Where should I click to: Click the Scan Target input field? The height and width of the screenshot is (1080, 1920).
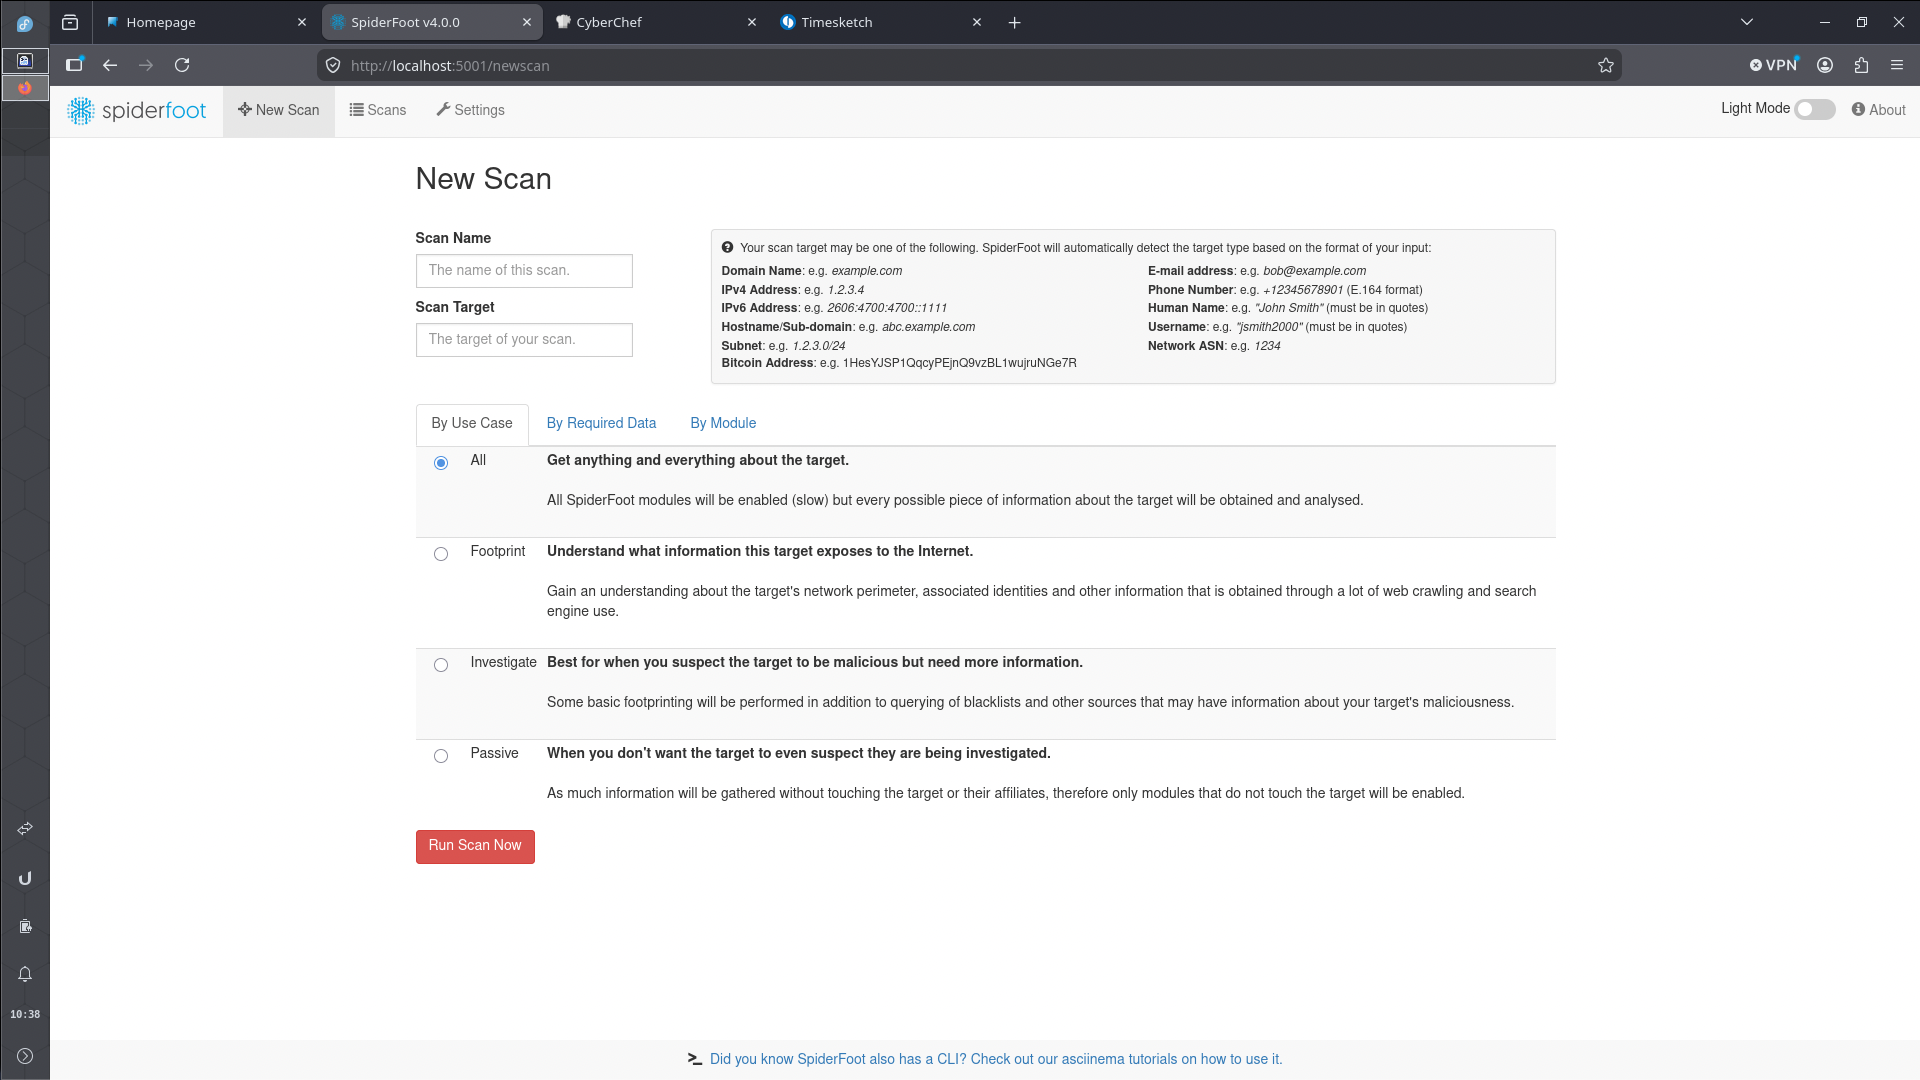(524, 340)
